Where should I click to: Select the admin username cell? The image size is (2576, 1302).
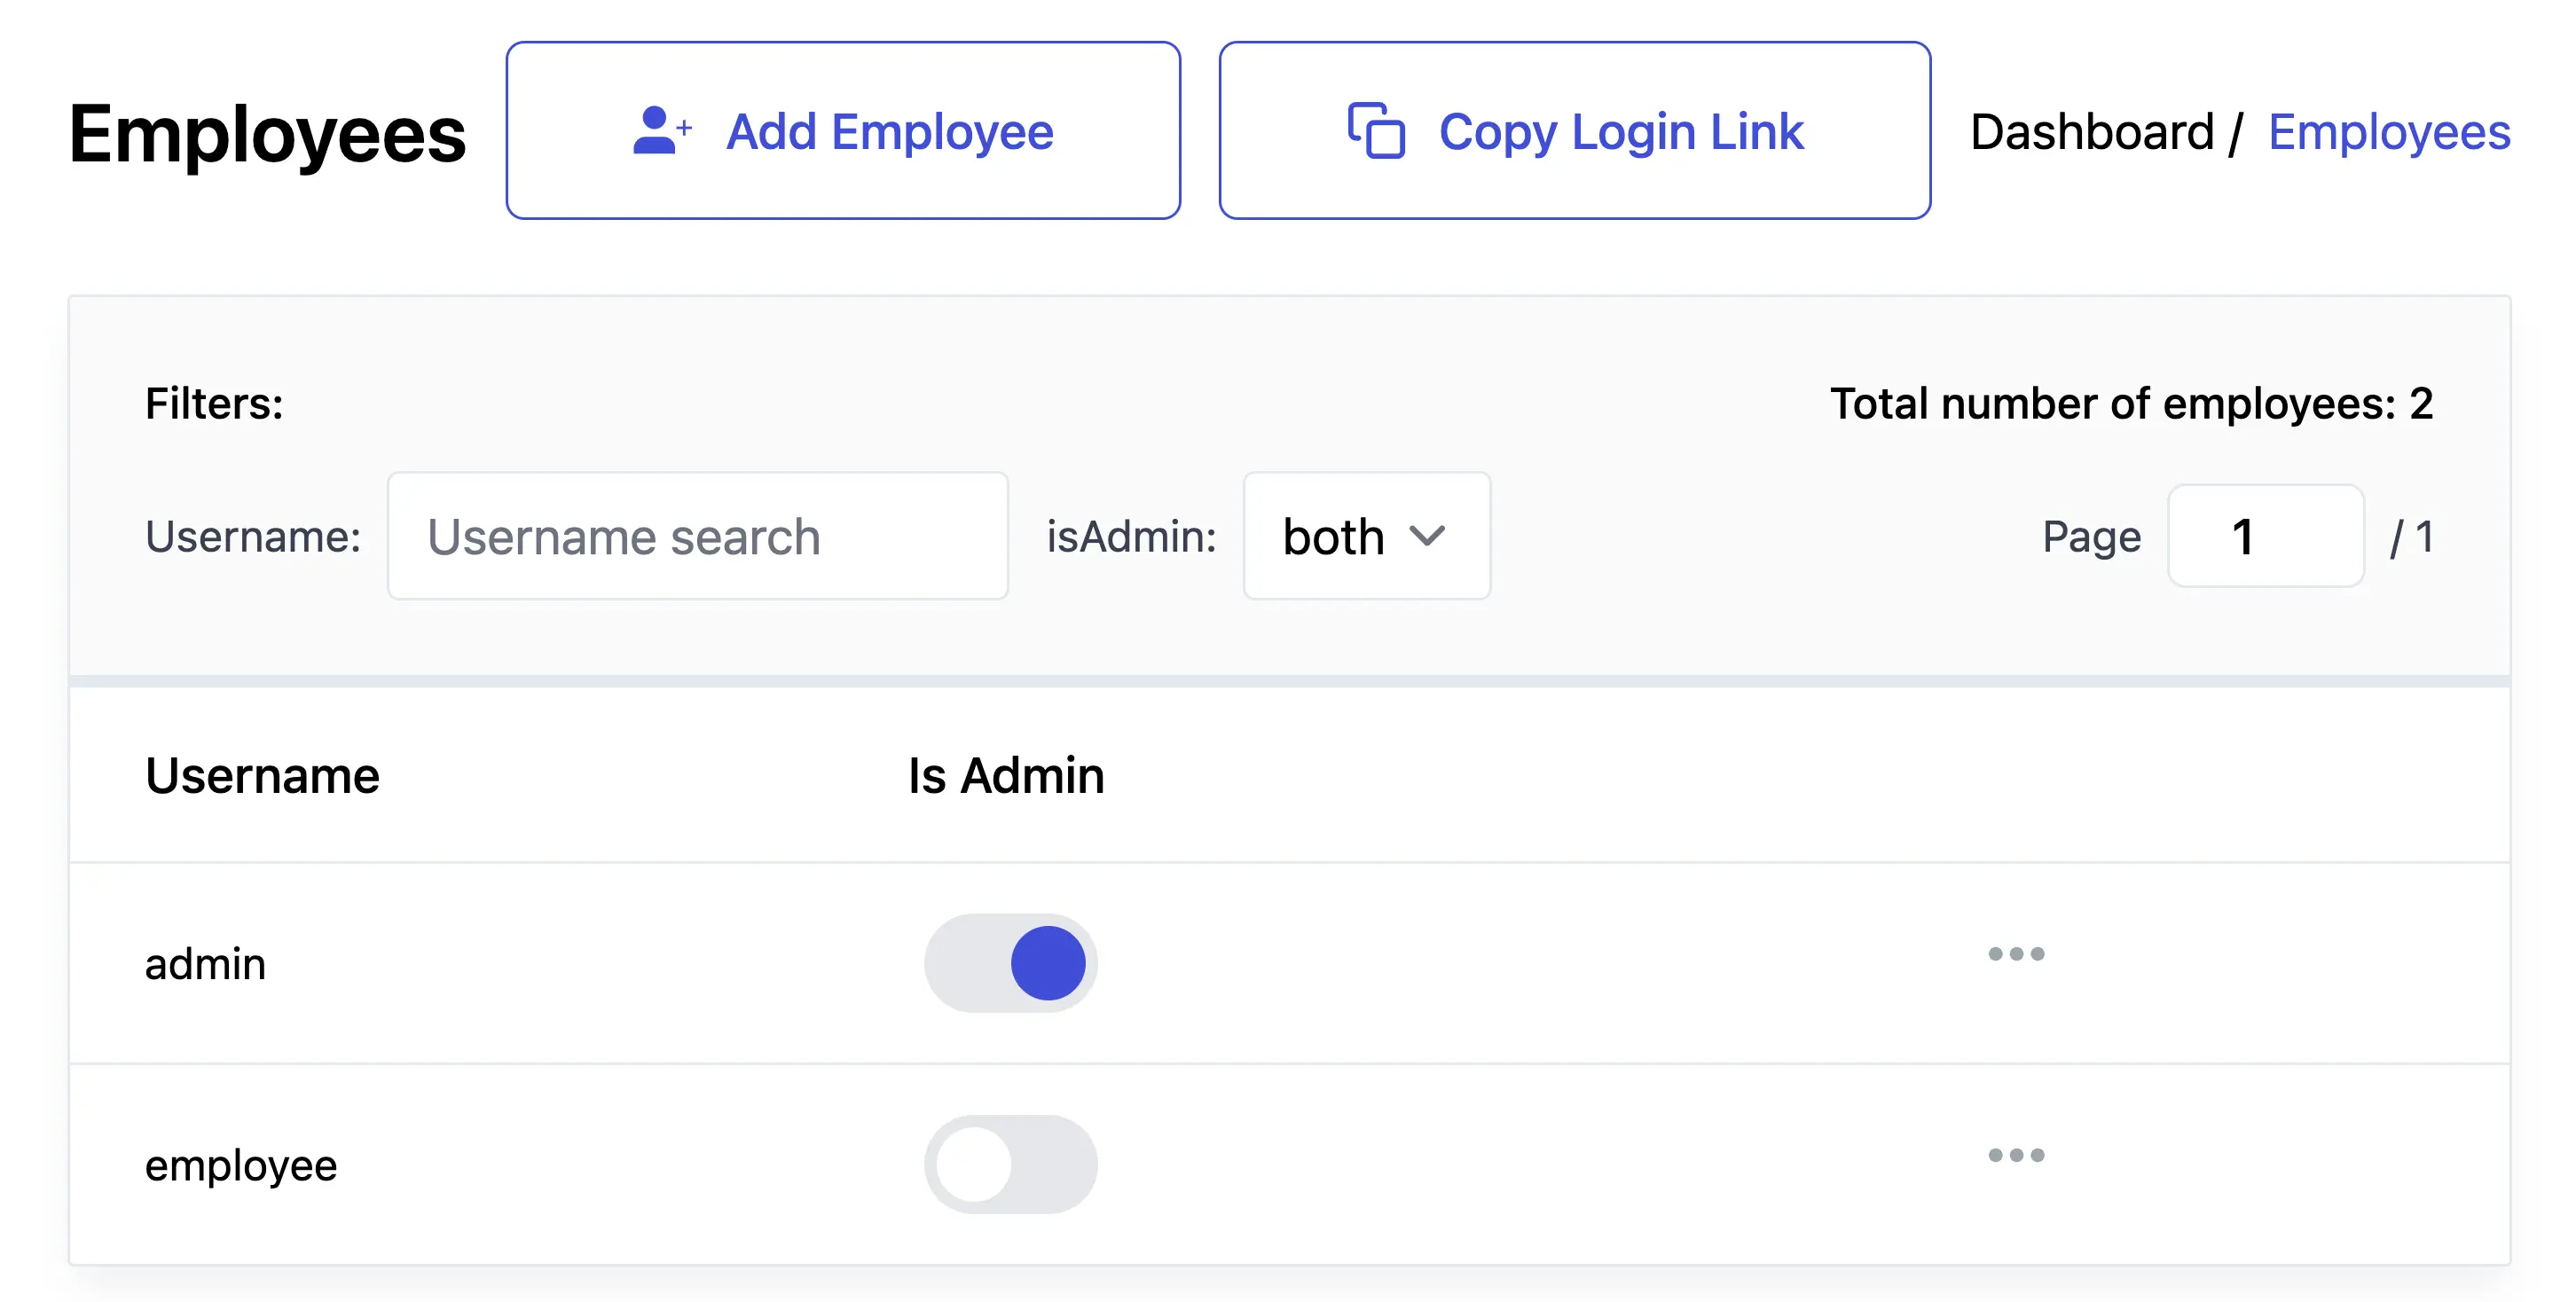205,964
